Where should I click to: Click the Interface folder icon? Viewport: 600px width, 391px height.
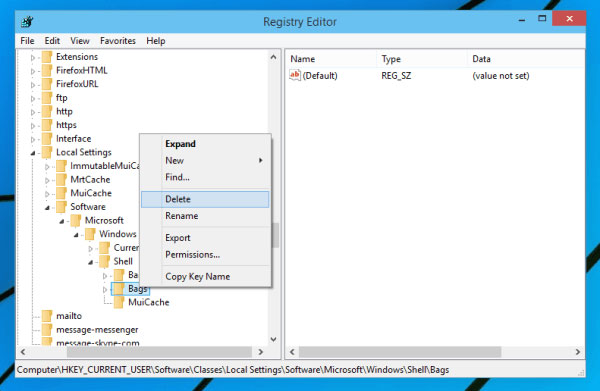pyautogui.click(x=47, y=139)
